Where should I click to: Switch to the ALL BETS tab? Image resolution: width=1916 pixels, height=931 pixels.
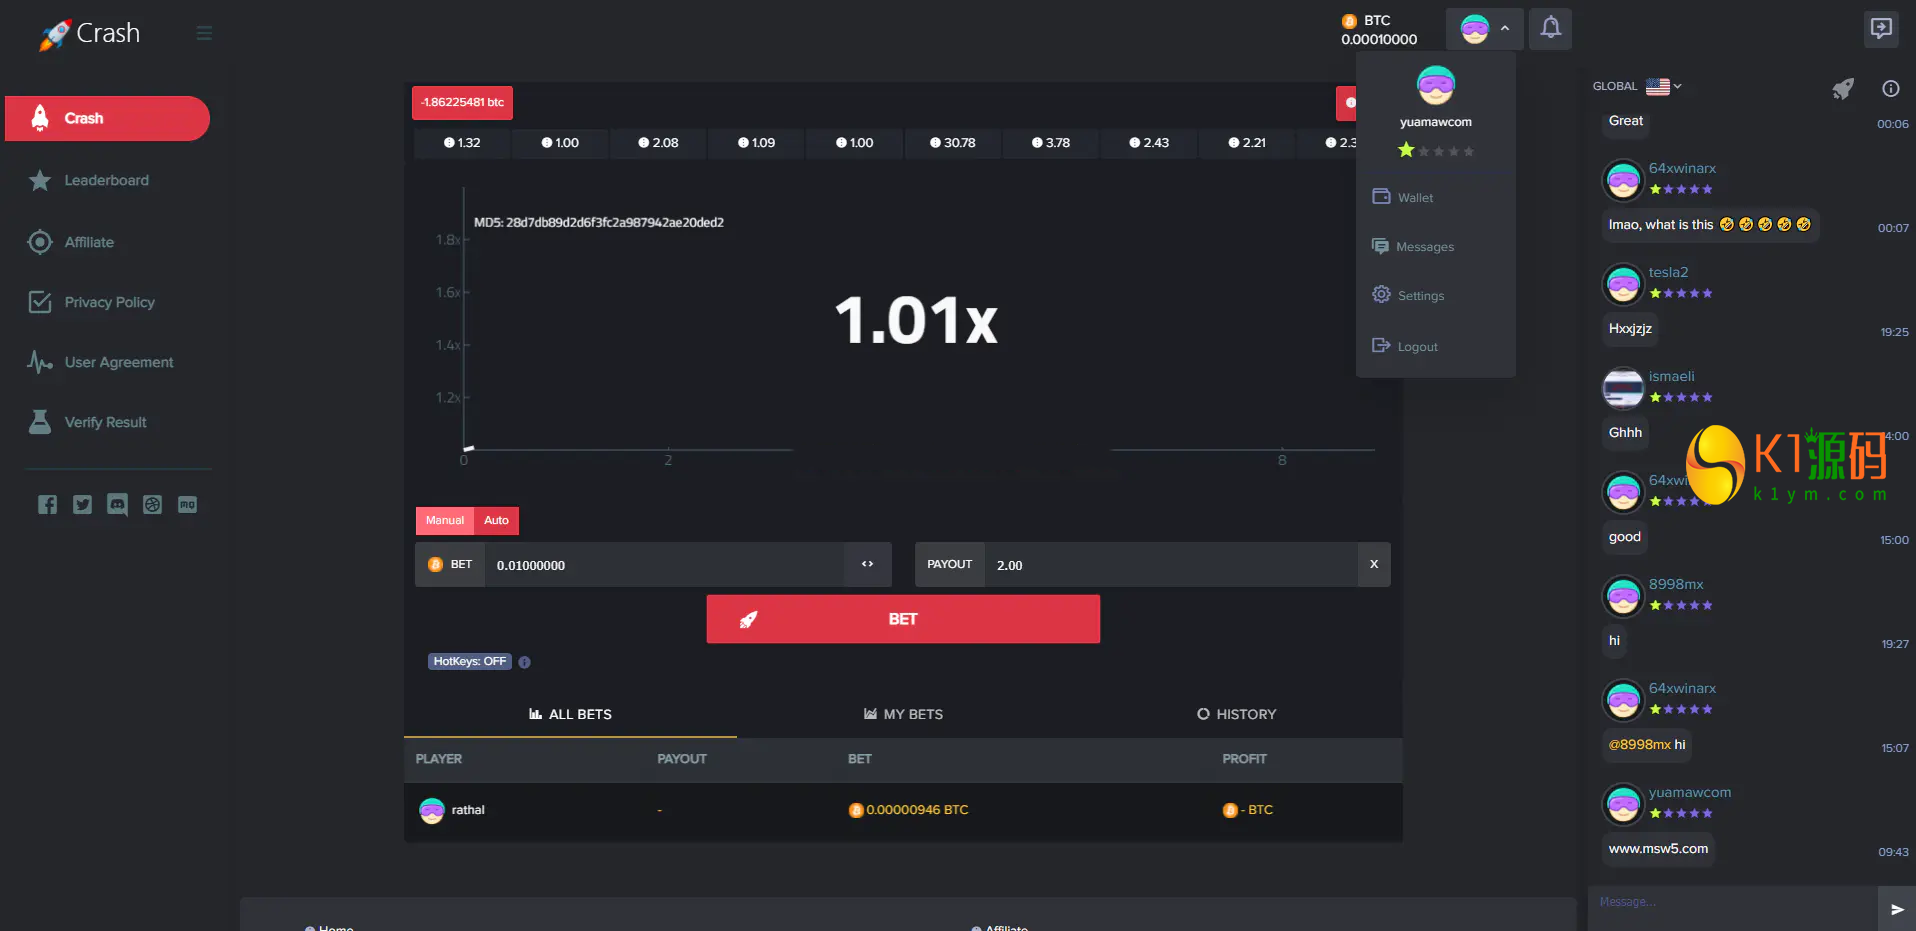(x=570, y=715)
